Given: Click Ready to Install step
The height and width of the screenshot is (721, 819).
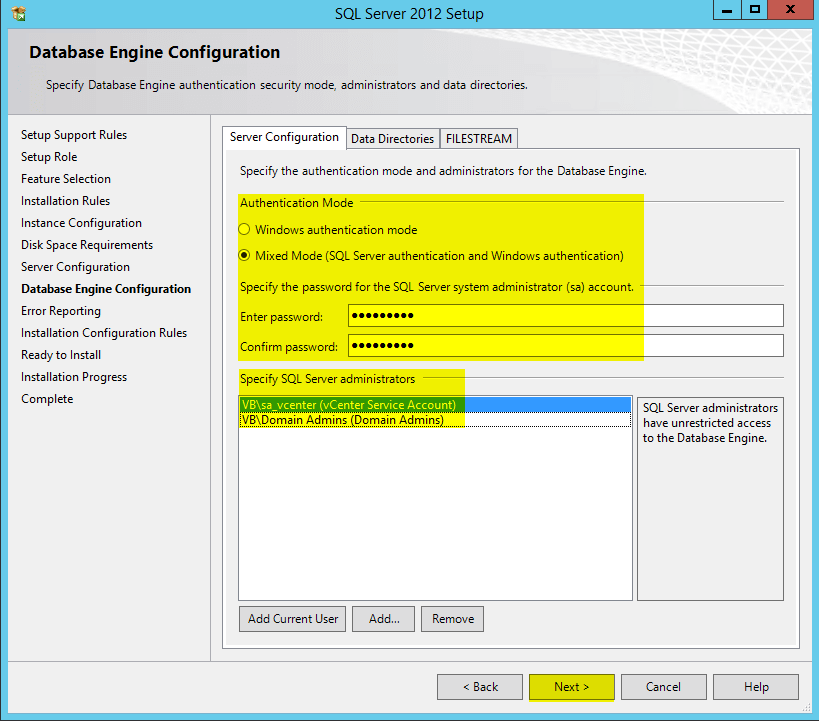Looking at the screenshot, I should (x=61, y=355).
